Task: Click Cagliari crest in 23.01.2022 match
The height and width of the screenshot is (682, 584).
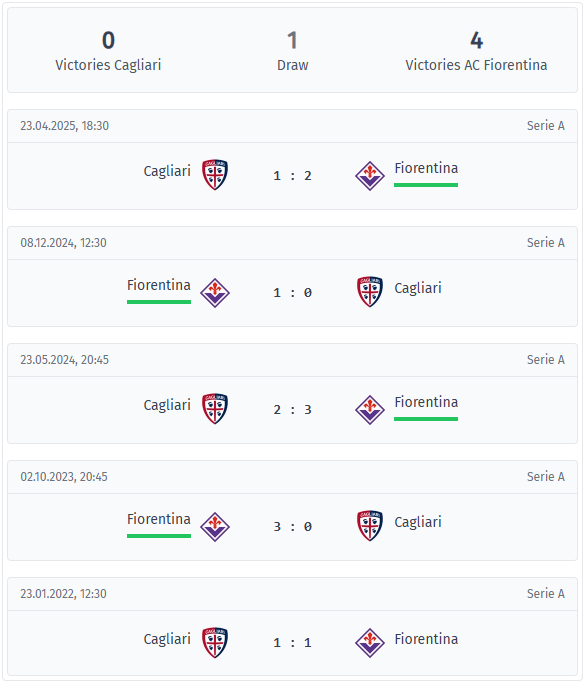Action: coord(215,643)
